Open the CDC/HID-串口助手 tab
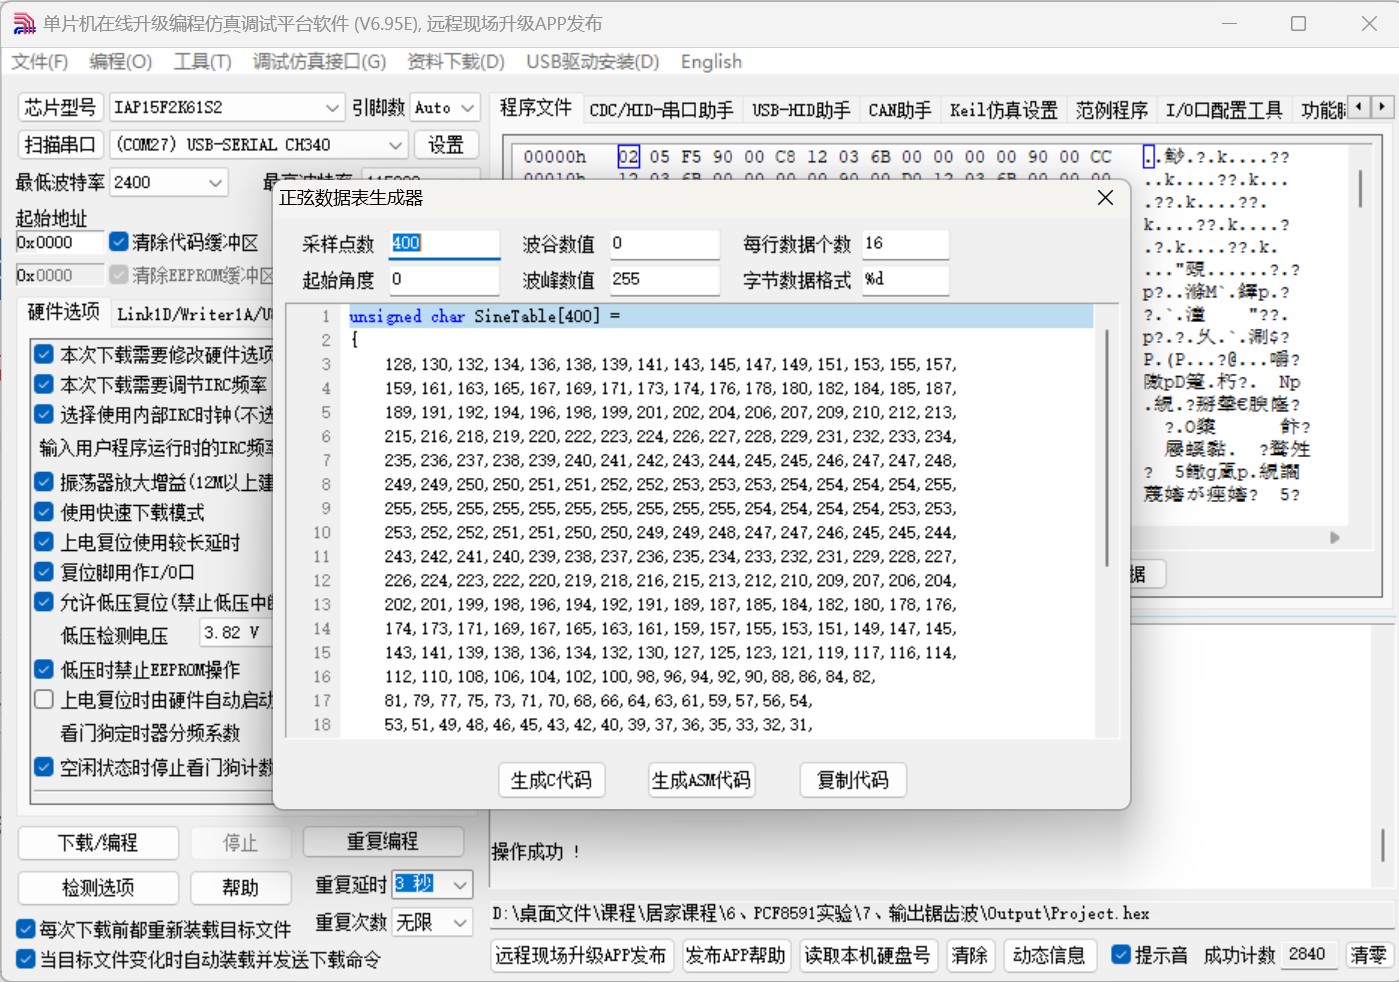The height and width of the screenshot is (982, 1399). [x=661, y=110]
